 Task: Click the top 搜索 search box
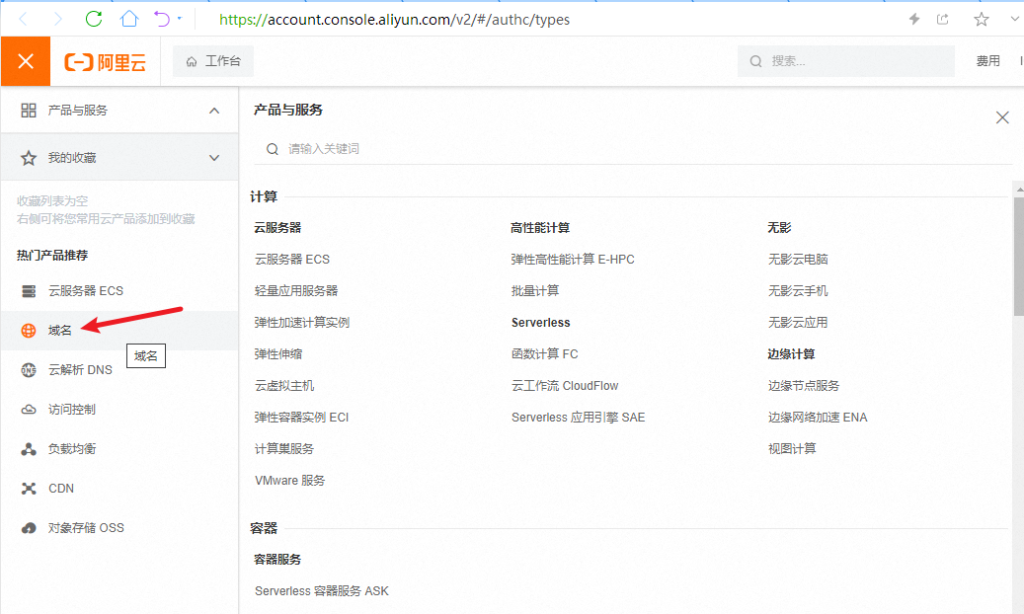tap(850, 61)
